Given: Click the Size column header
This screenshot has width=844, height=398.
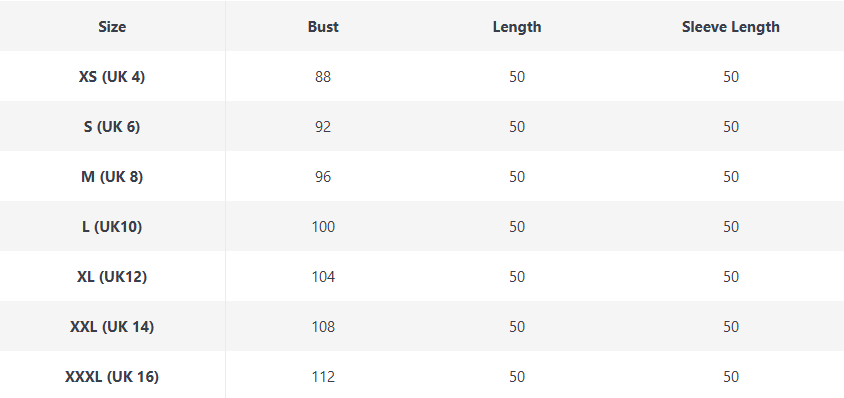Looking at the screenshot, I should (x=112, y=27).
